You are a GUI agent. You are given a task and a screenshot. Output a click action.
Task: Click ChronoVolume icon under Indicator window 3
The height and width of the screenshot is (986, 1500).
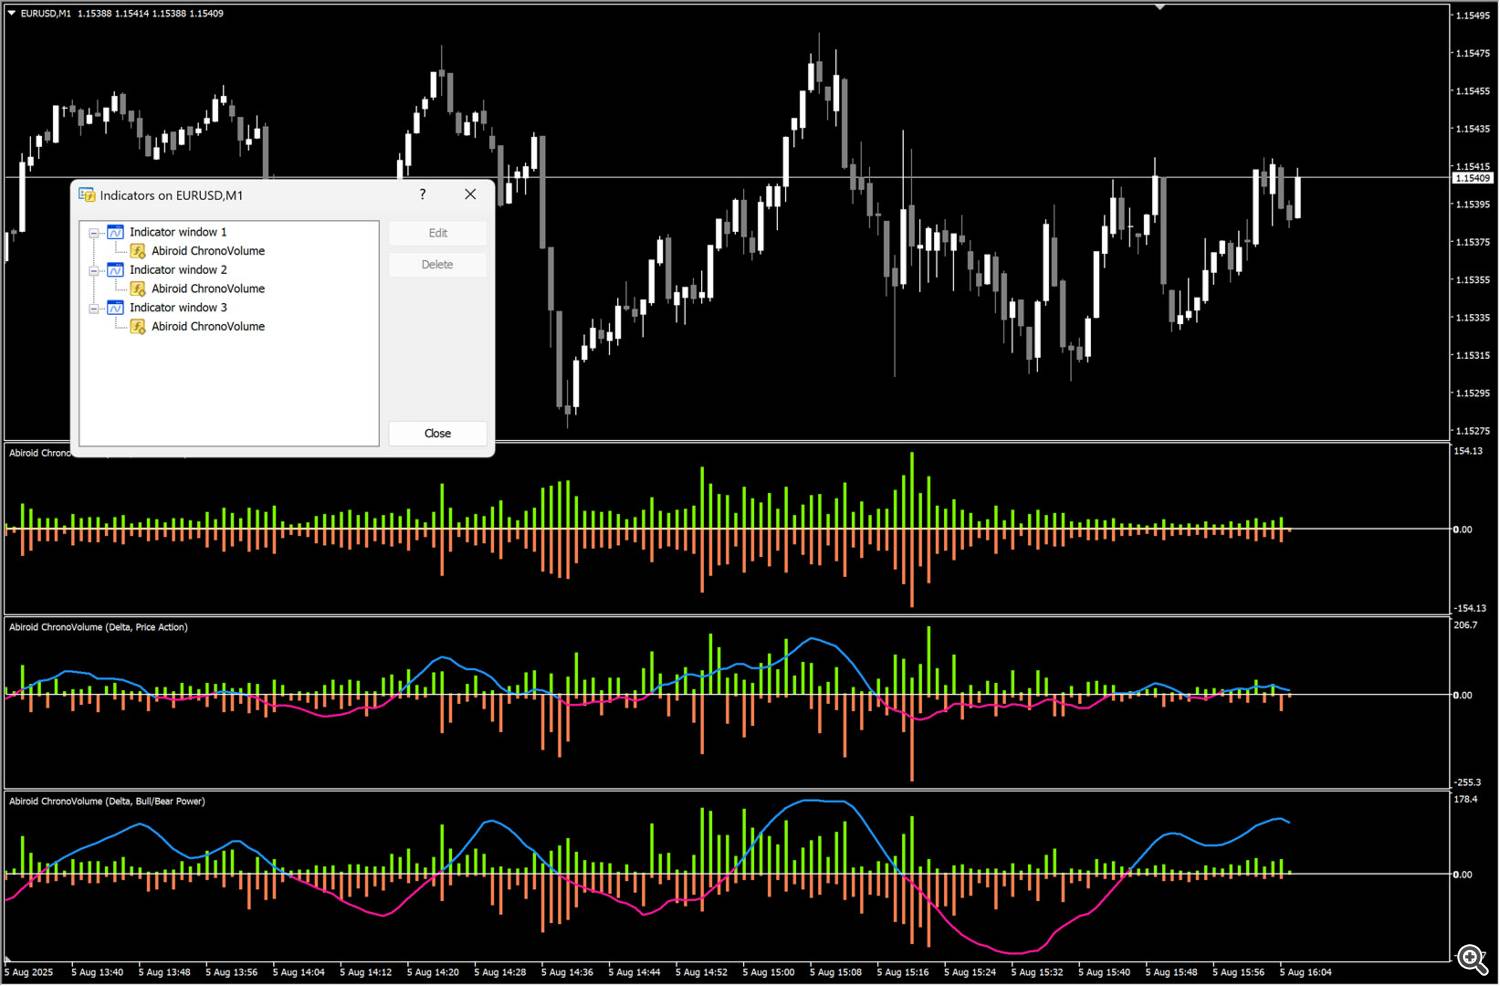tap(138, 327)
